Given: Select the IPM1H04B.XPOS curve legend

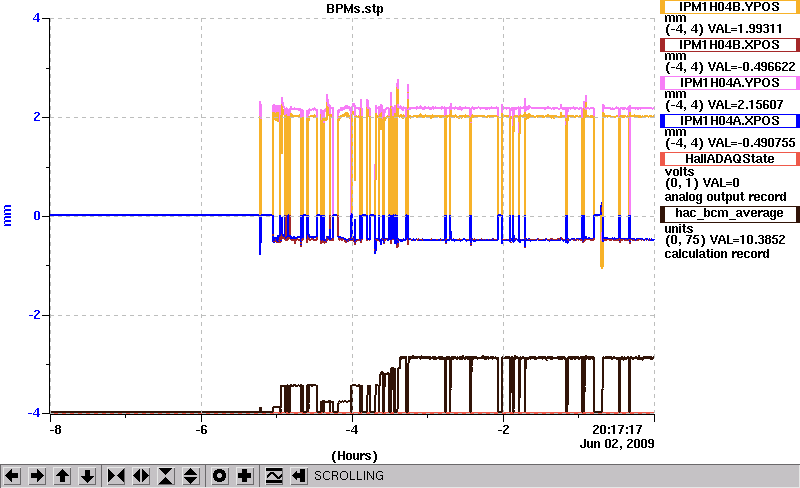Looking at the screenshot, I should click(x=730, y=45).
